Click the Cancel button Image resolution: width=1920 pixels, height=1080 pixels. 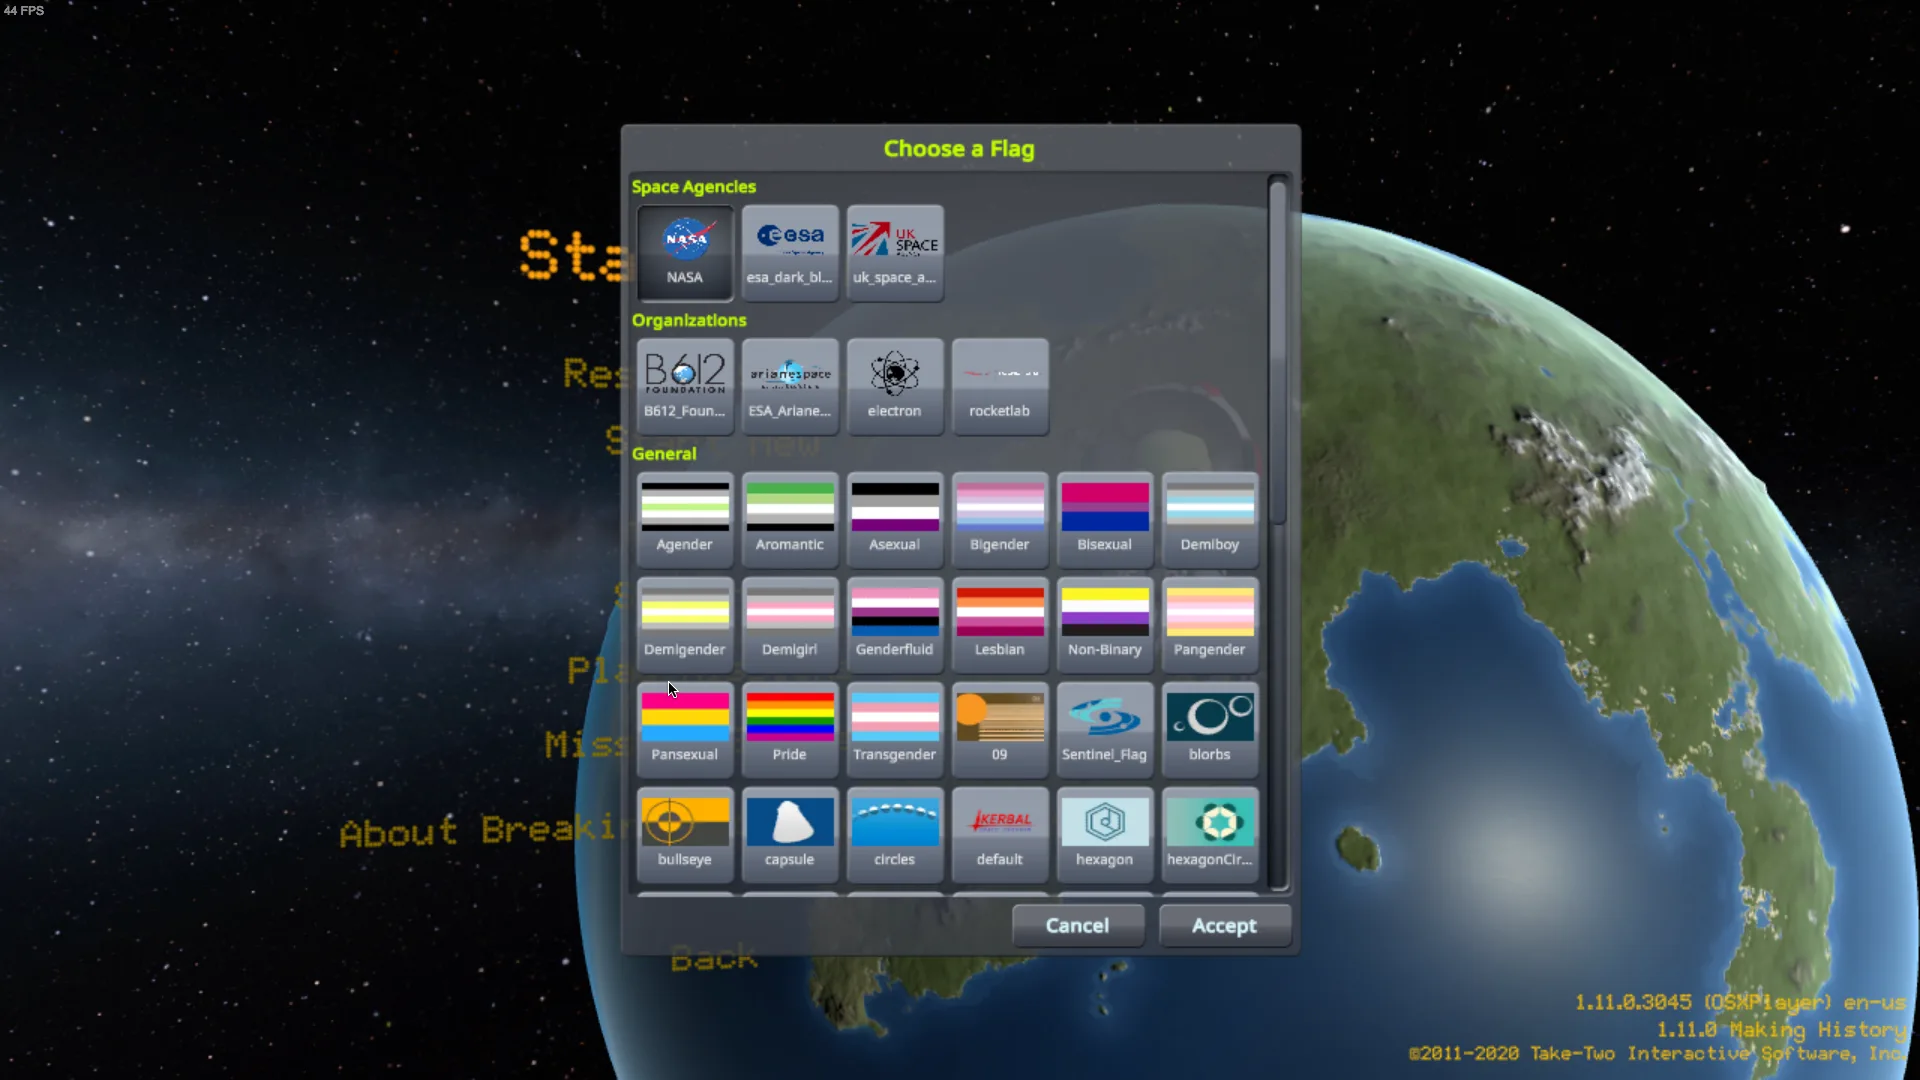tap(1078, 926)
